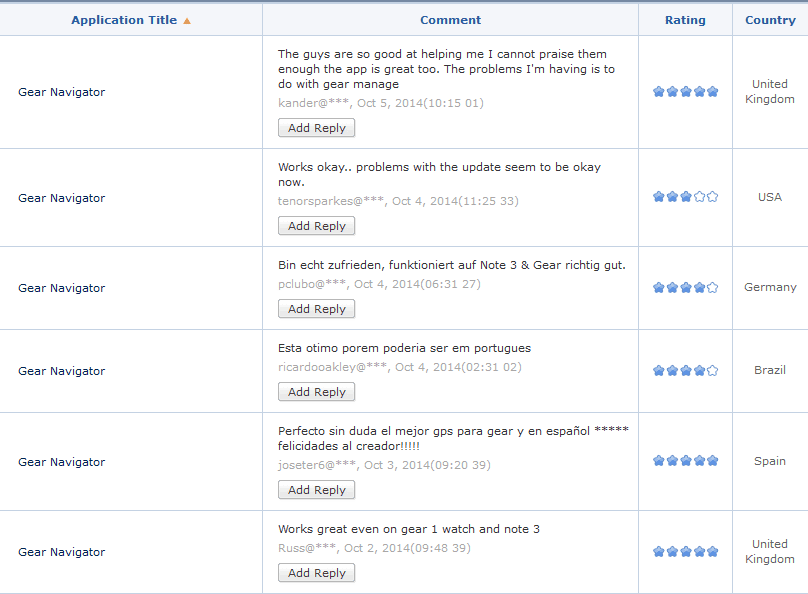
Task: Click United Kingdom country in Russ's row
Action: (x=770, y=552)
